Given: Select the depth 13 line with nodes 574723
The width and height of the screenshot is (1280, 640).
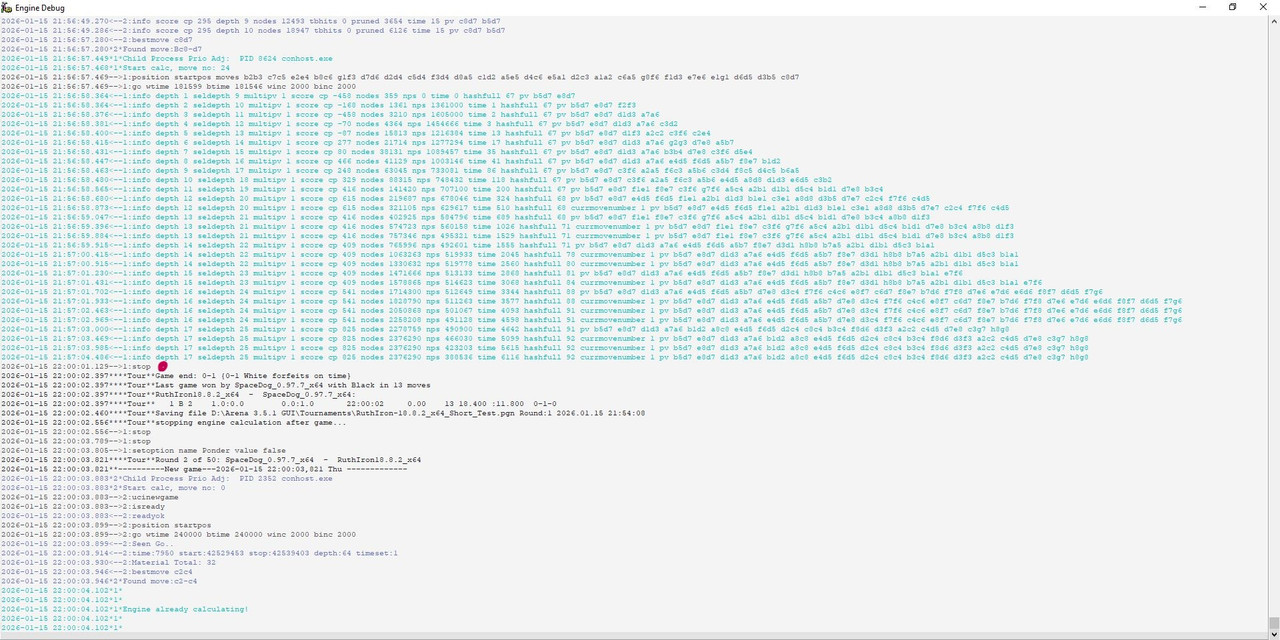Looking at the screenshot, I should [508, 226].
